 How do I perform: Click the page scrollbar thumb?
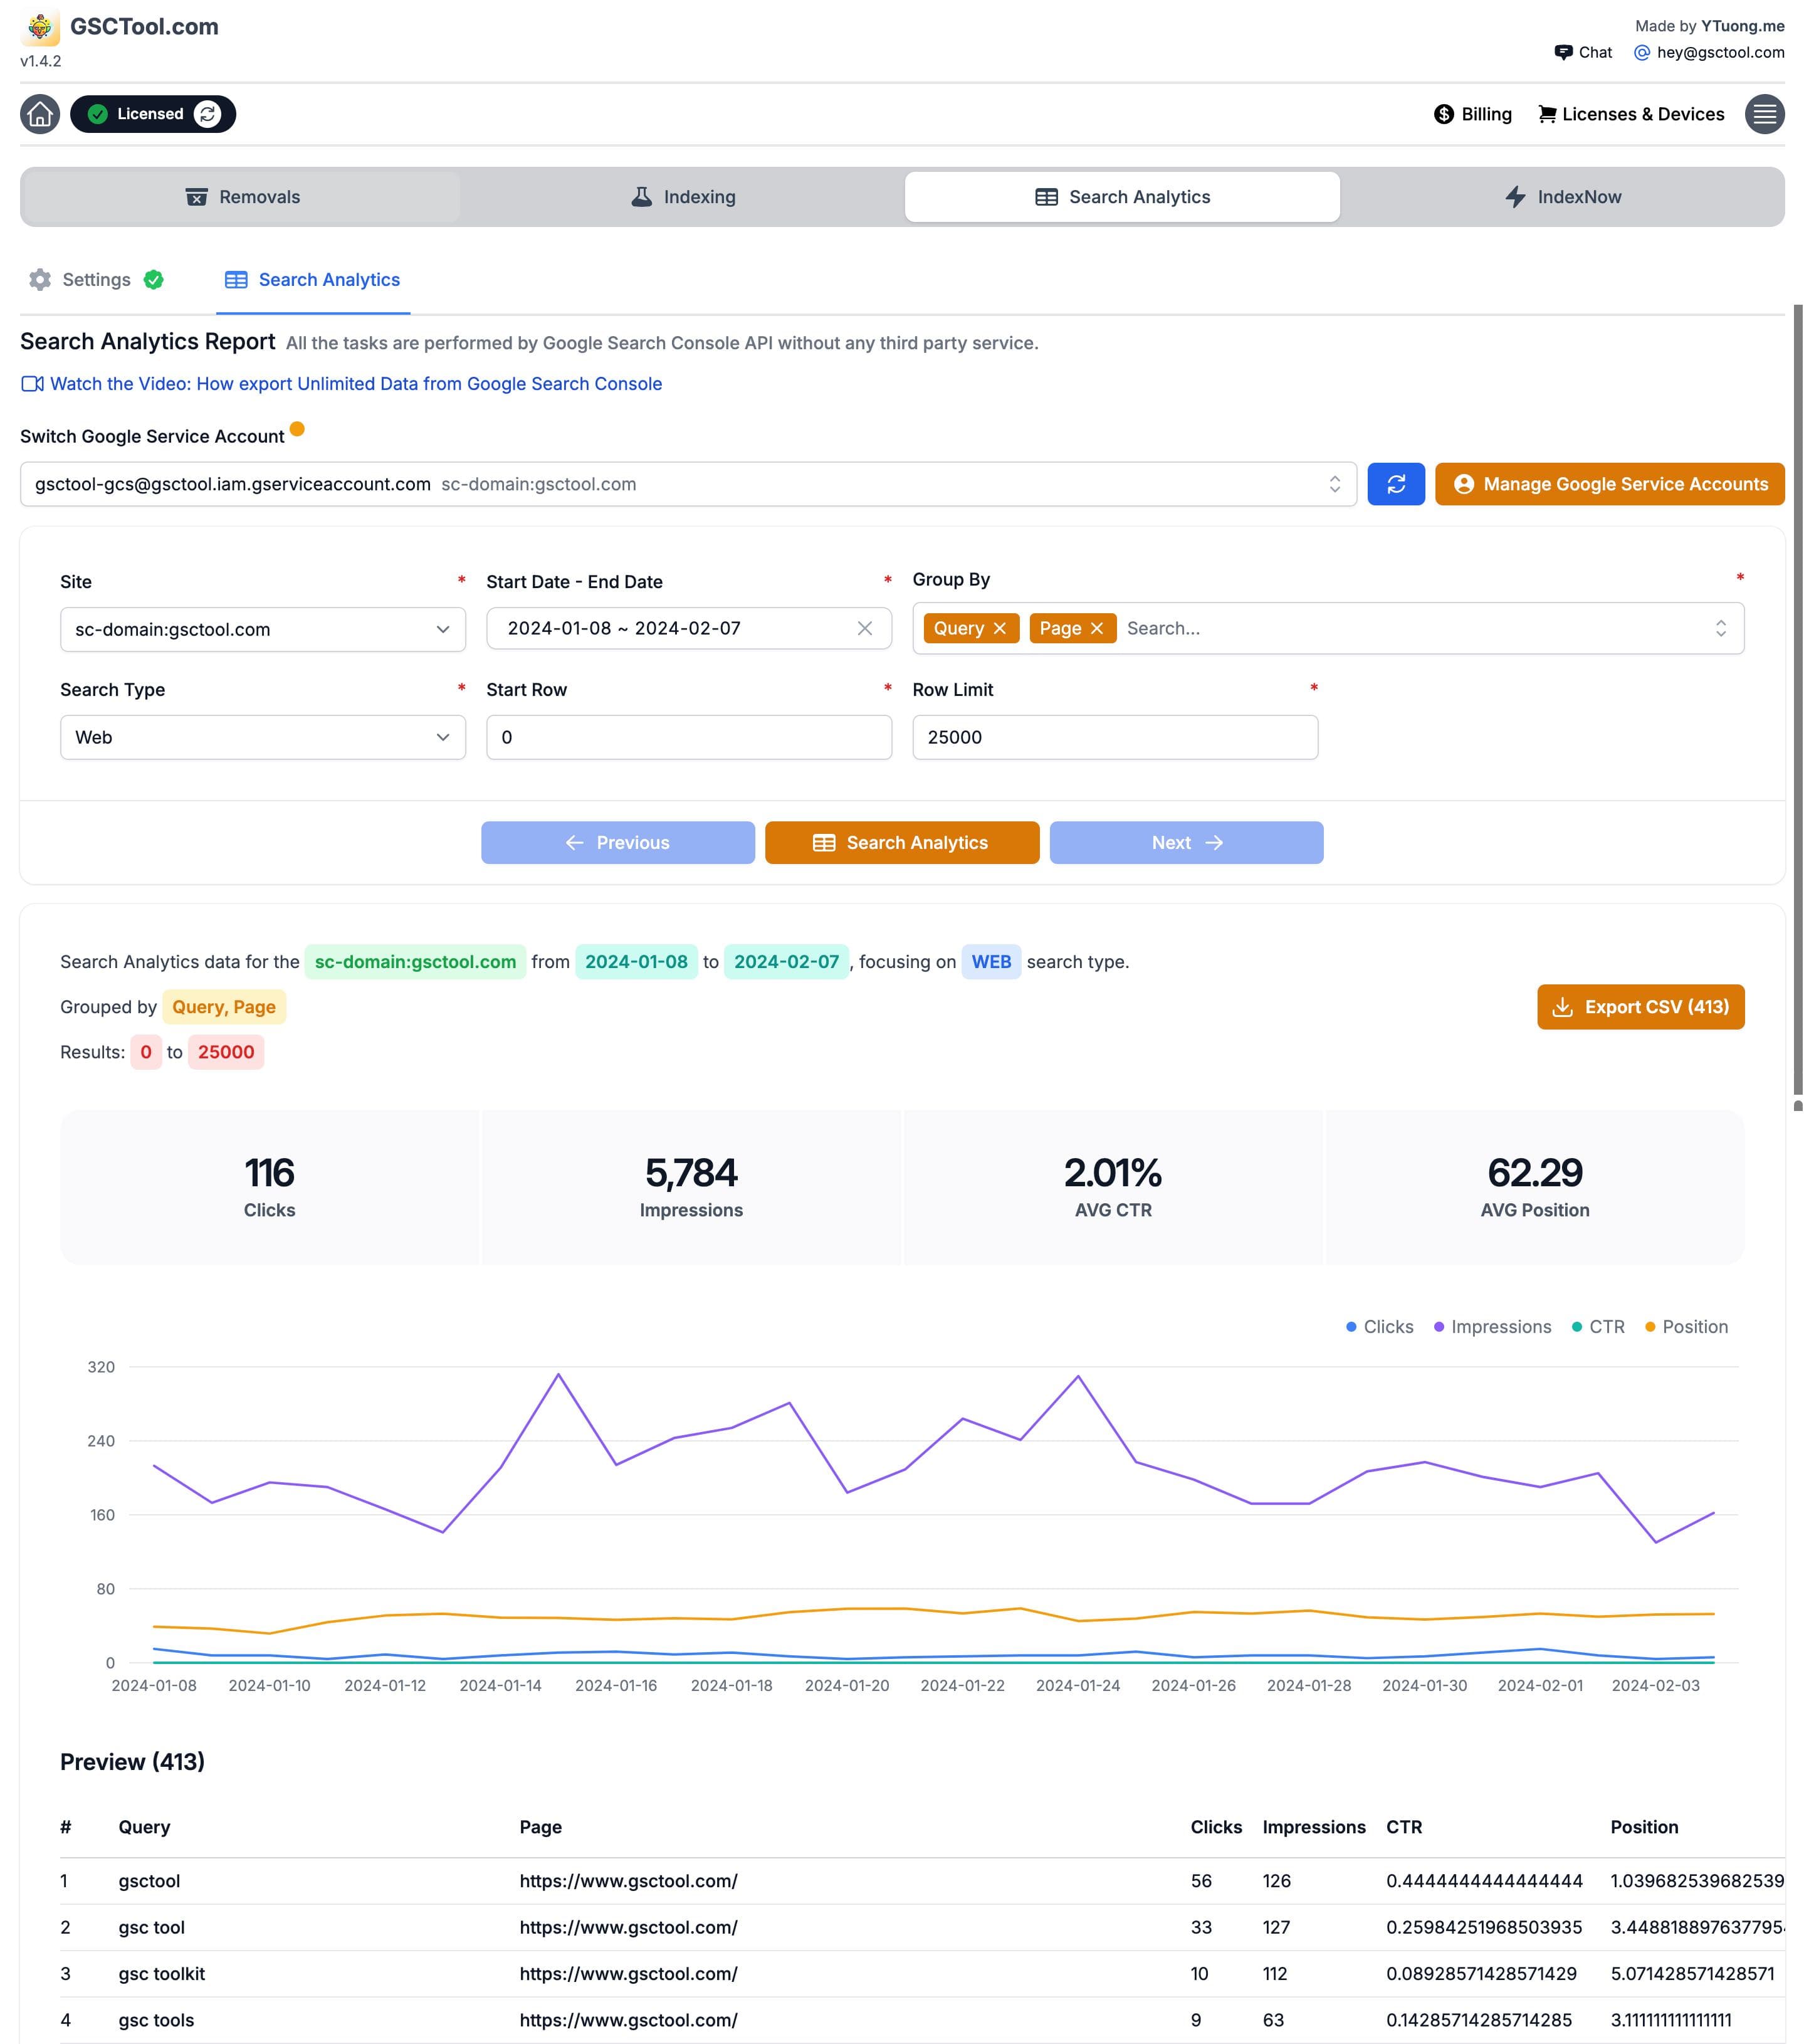coord(1797,700)
